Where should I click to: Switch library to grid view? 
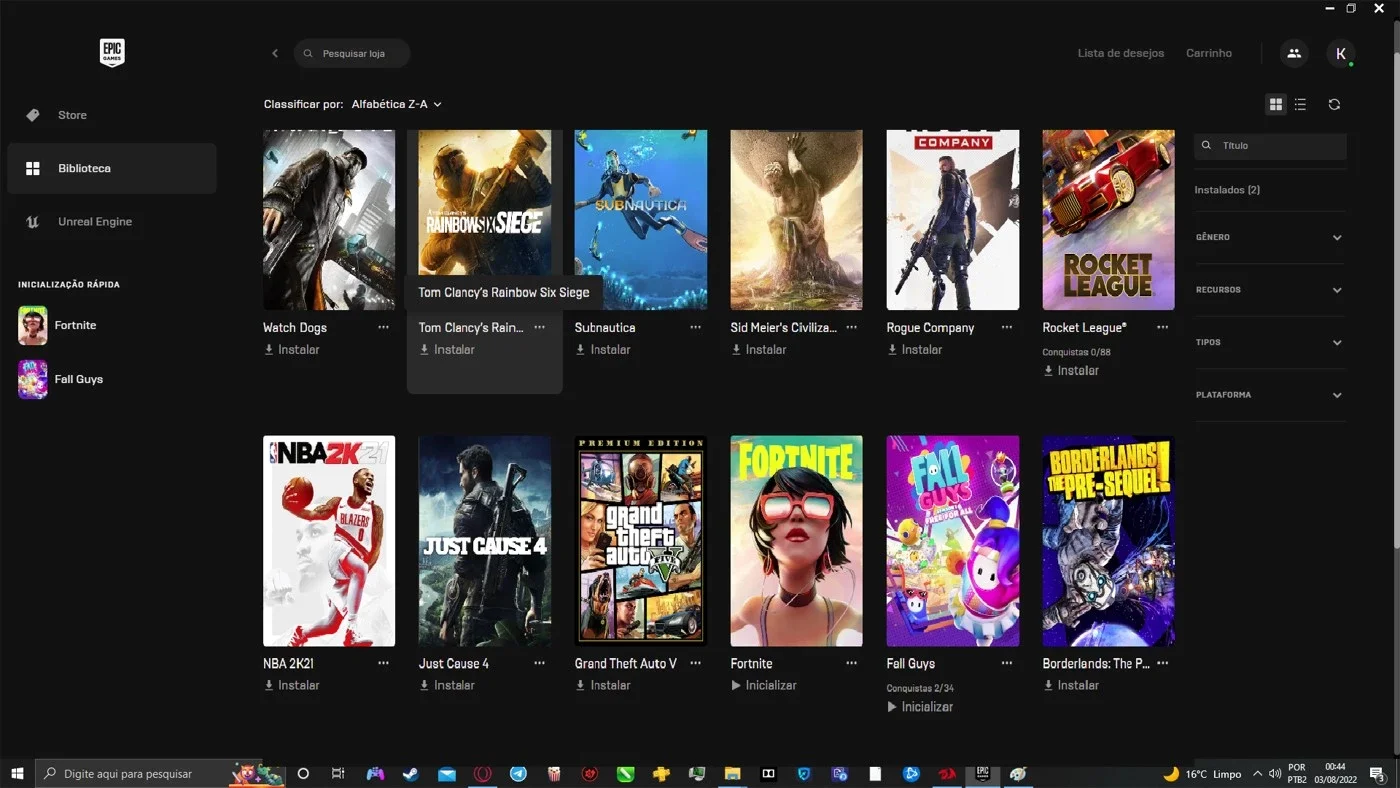[x=1275, y=104]
